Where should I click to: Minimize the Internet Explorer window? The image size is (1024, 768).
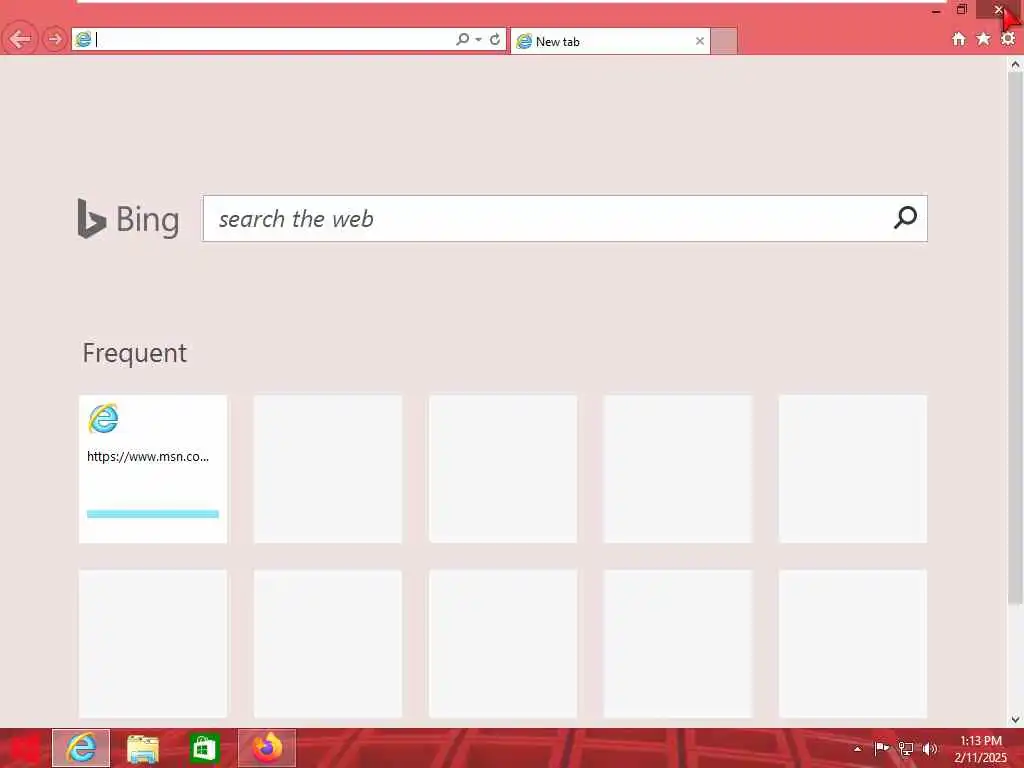pos(936,10)
